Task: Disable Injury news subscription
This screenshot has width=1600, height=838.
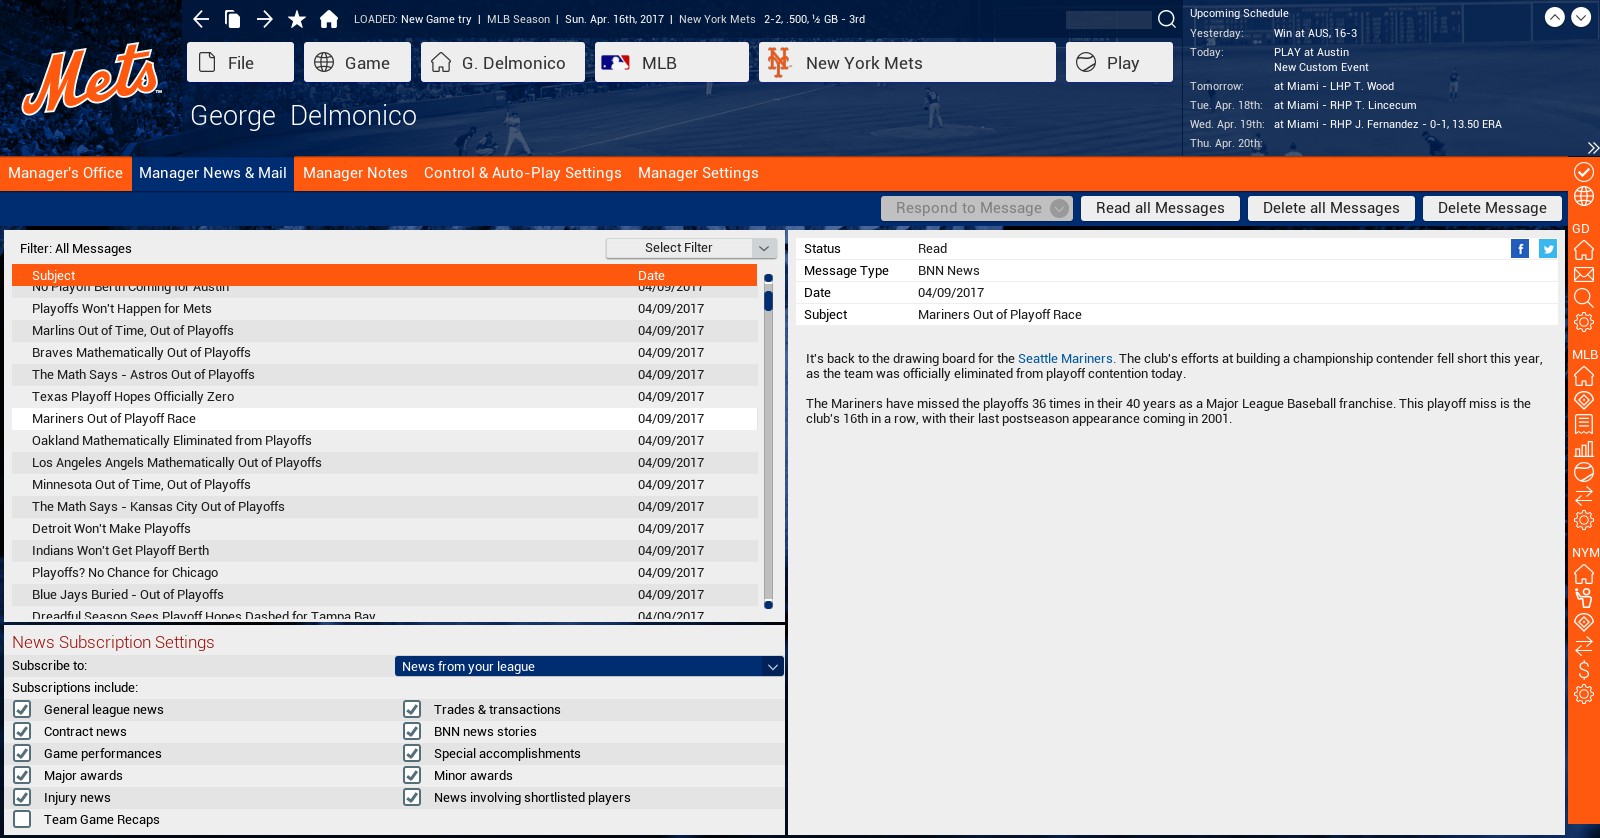Action: pos(22,797)
